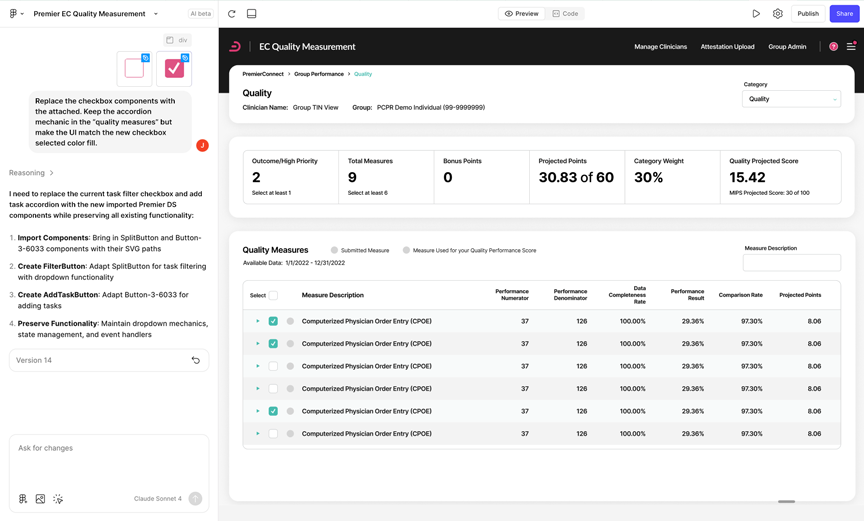Open settings via the gear icon
This screenshot has width=864, height=521.
(x=778, y=14)
